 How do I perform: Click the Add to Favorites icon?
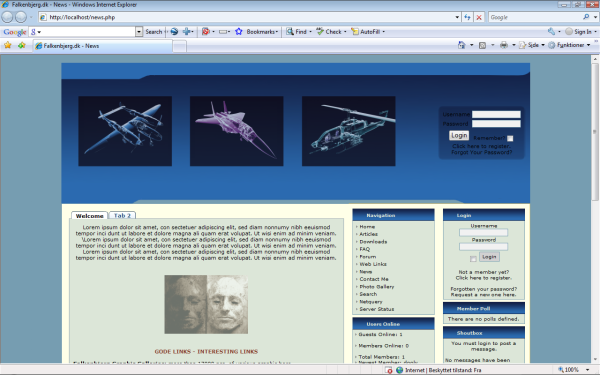click(22, 45)
